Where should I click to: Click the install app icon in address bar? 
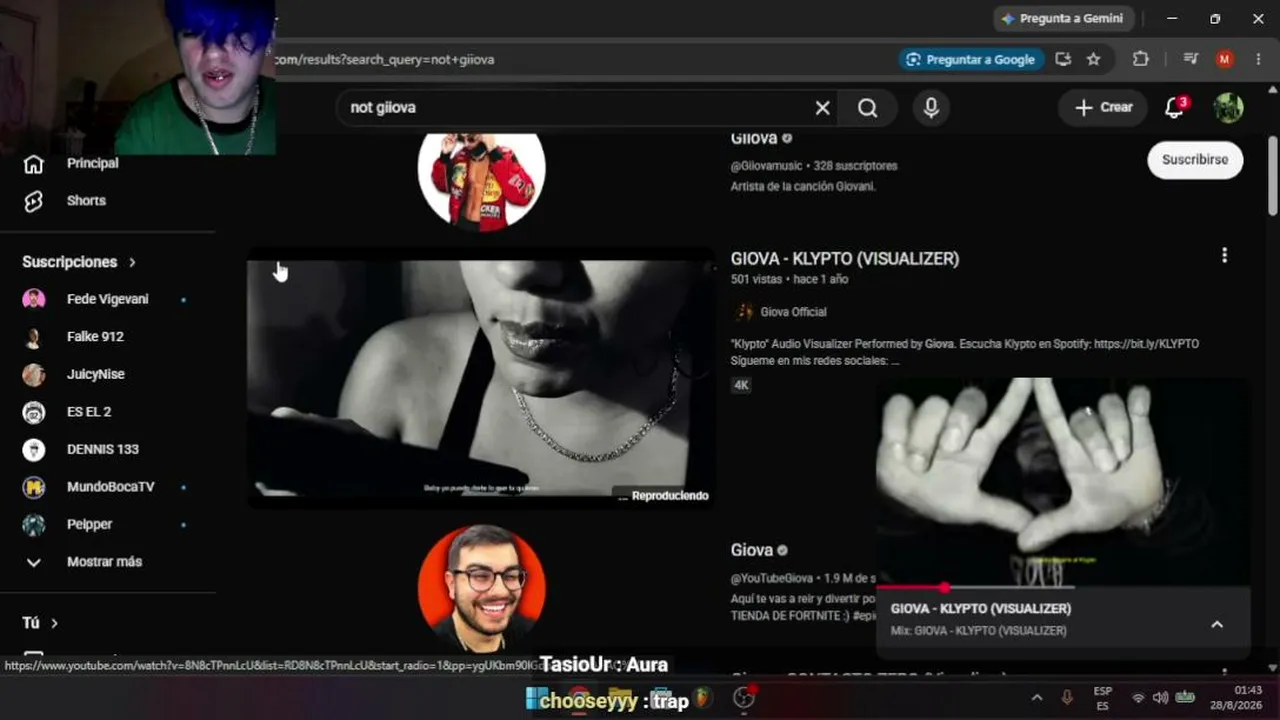click(1063, 59)
